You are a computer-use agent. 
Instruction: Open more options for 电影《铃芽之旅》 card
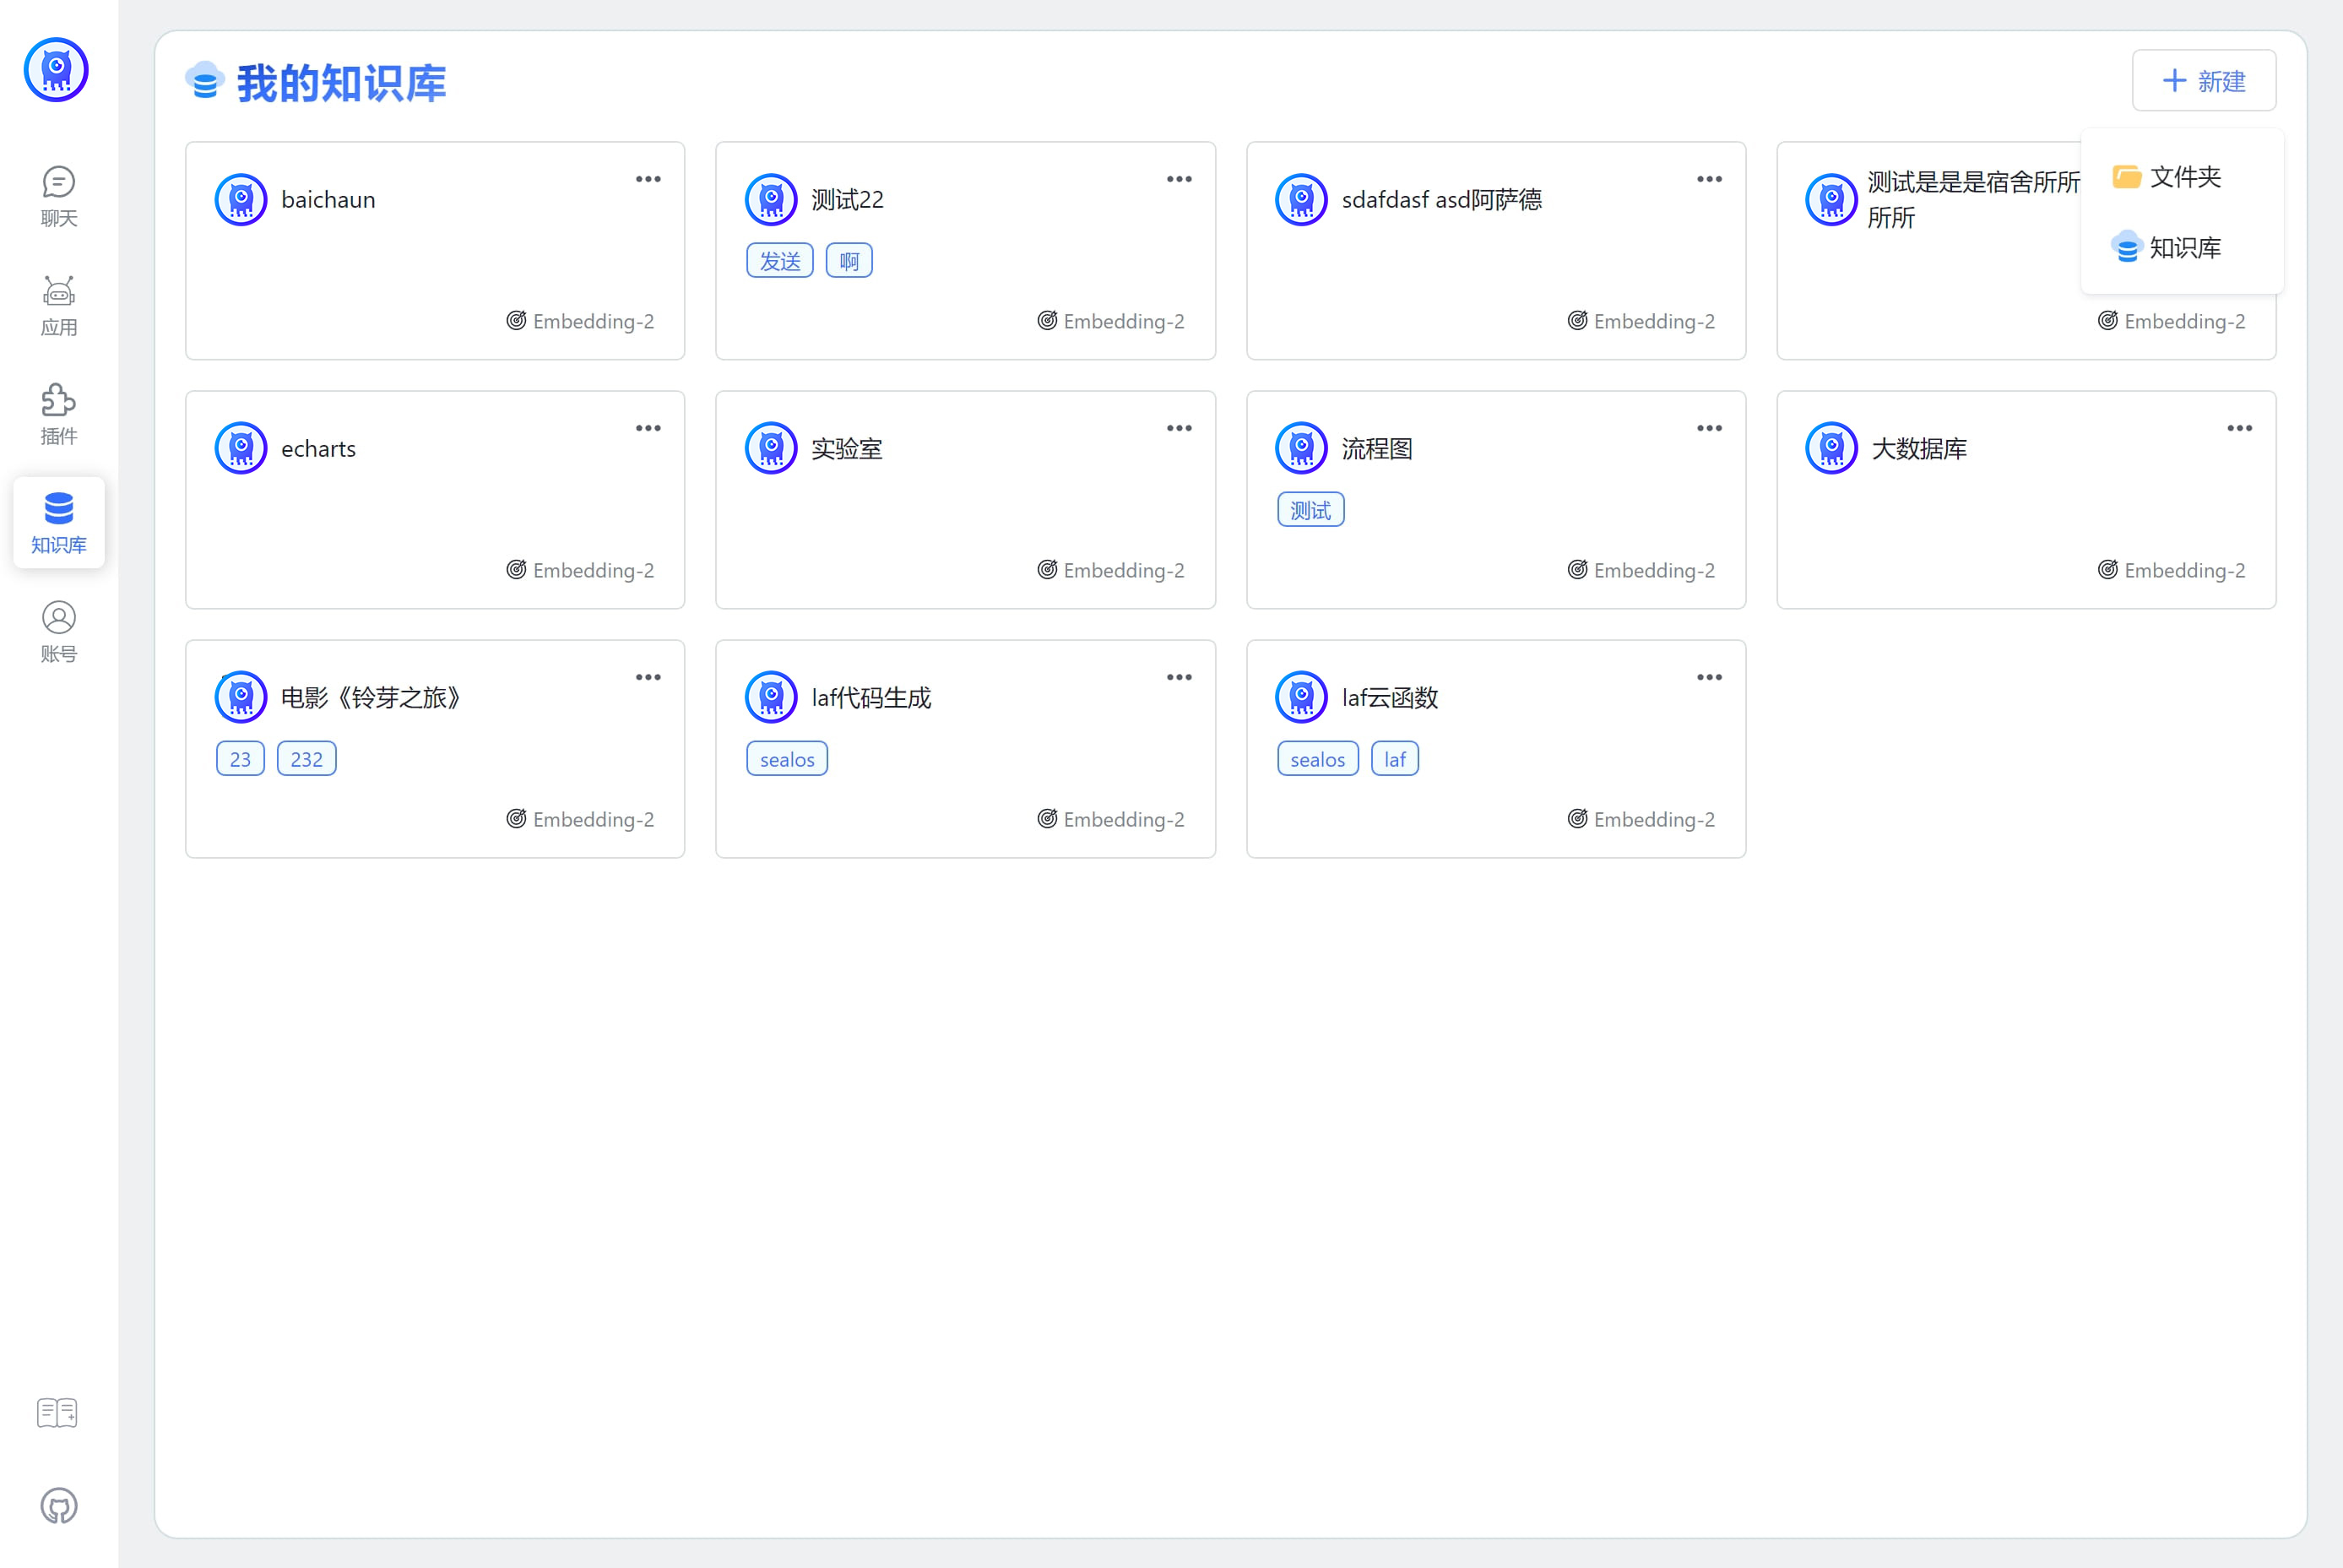tap(648, 677)
